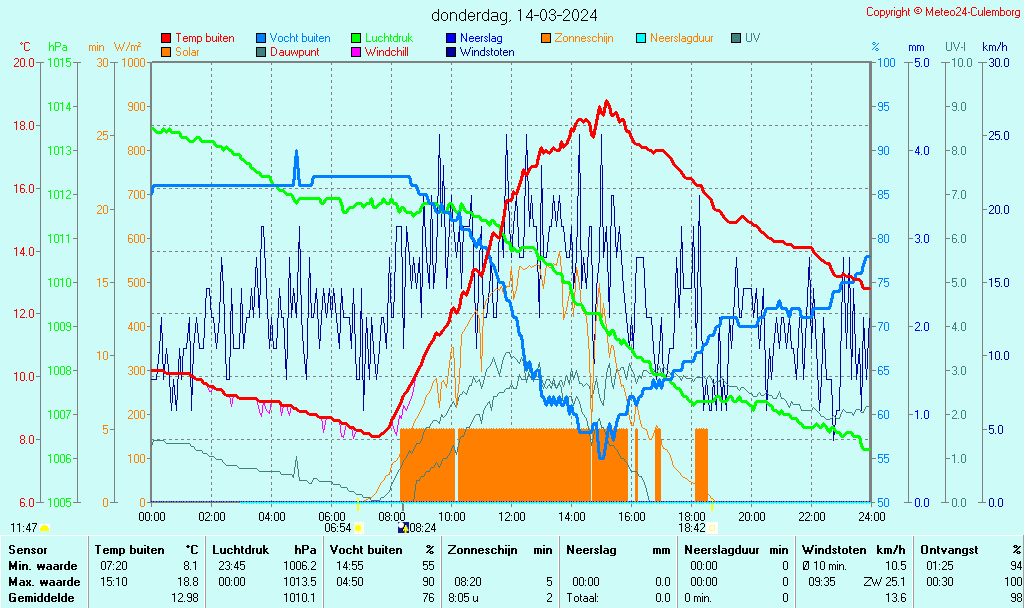This screenshot has width=1026, height=608.
Task: Select the UV legend label
Action: pyautogui.click(x=752, y=38)
